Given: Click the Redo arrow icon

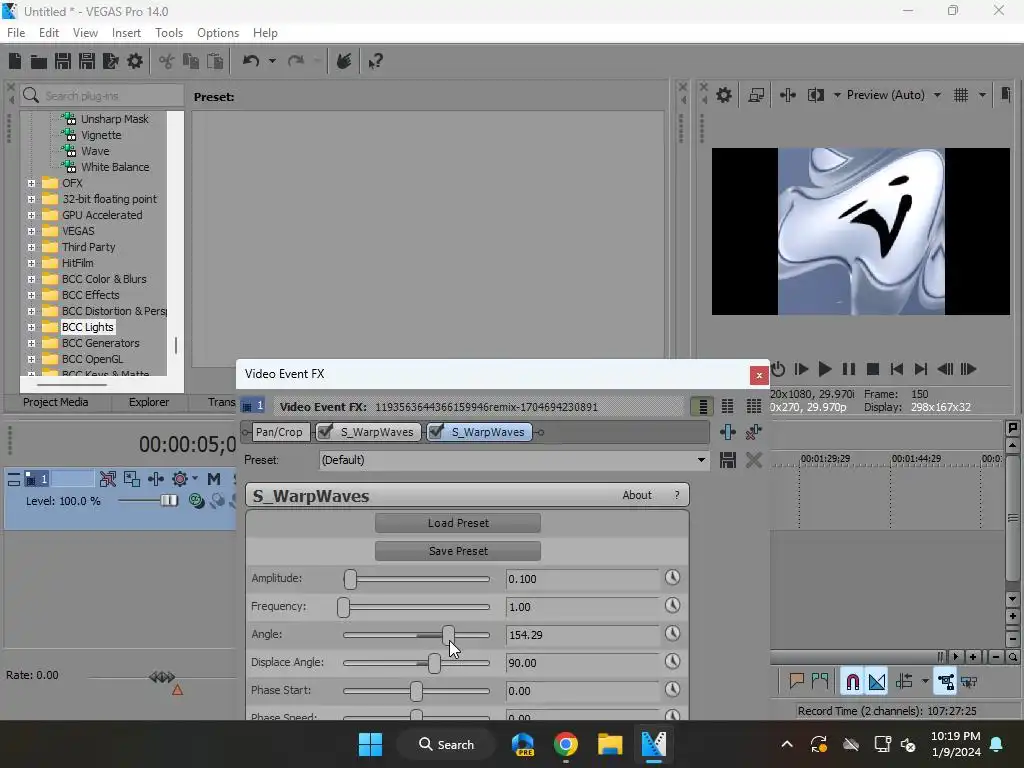Looking at the screenshot, I should [296, 61].
